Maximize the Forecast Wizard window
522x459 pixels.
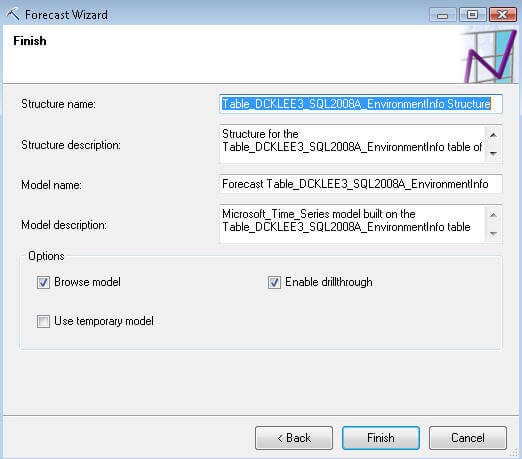[x=472, y=15]
